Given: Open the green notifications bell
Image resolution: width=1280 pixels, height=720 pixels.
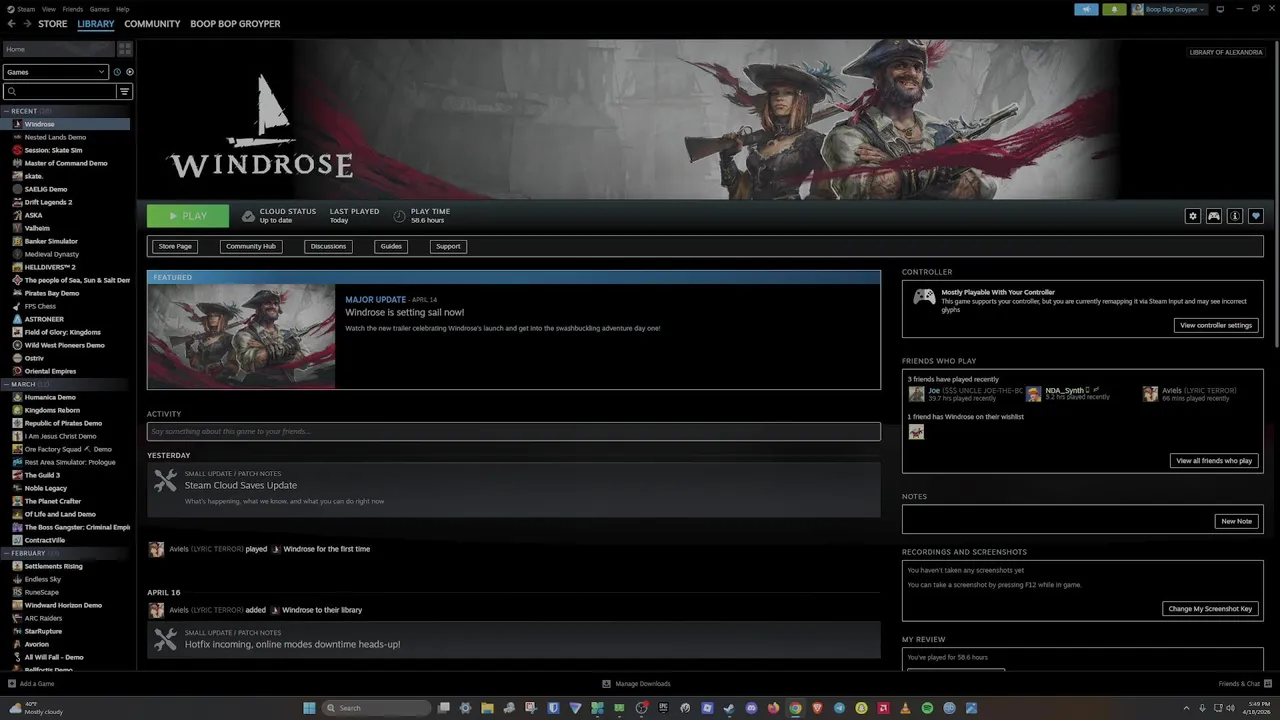Looking at the screenshot, I should point(1114,9).
